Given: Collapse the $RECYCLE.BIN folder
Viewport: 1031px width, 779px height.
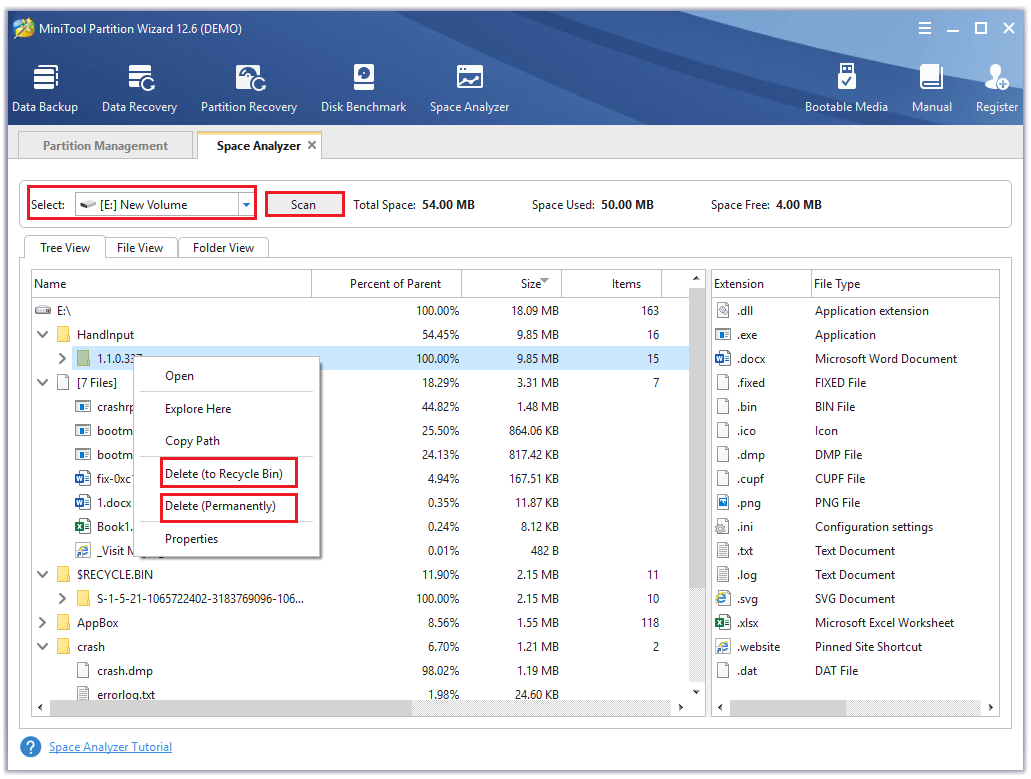Looking at the screenshot, I should tap(43, 575).
